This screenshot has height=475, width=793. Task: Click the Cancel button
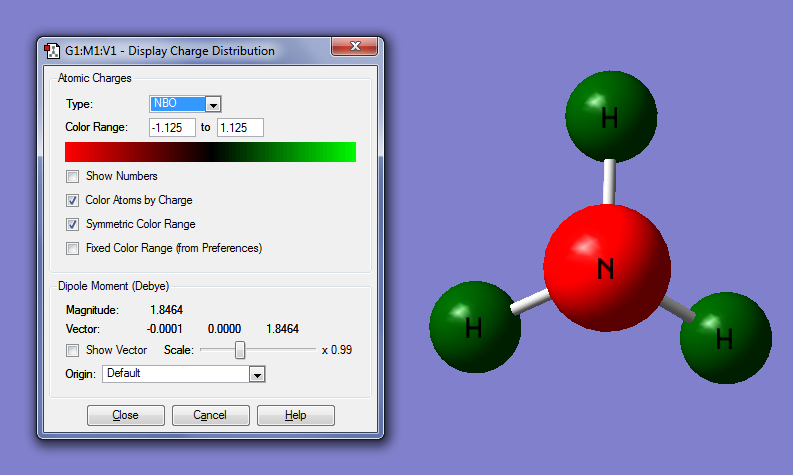click(210, 415)
